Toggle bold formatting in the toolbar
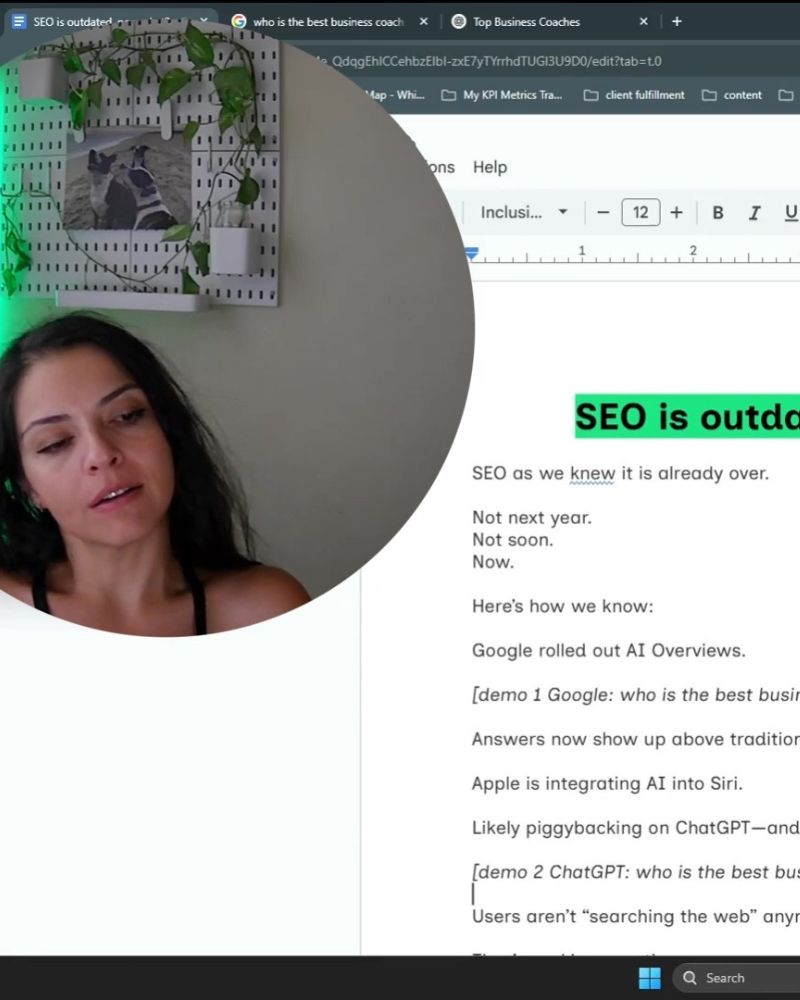This screenshot has width=800, height=1000. click(718, 212)
